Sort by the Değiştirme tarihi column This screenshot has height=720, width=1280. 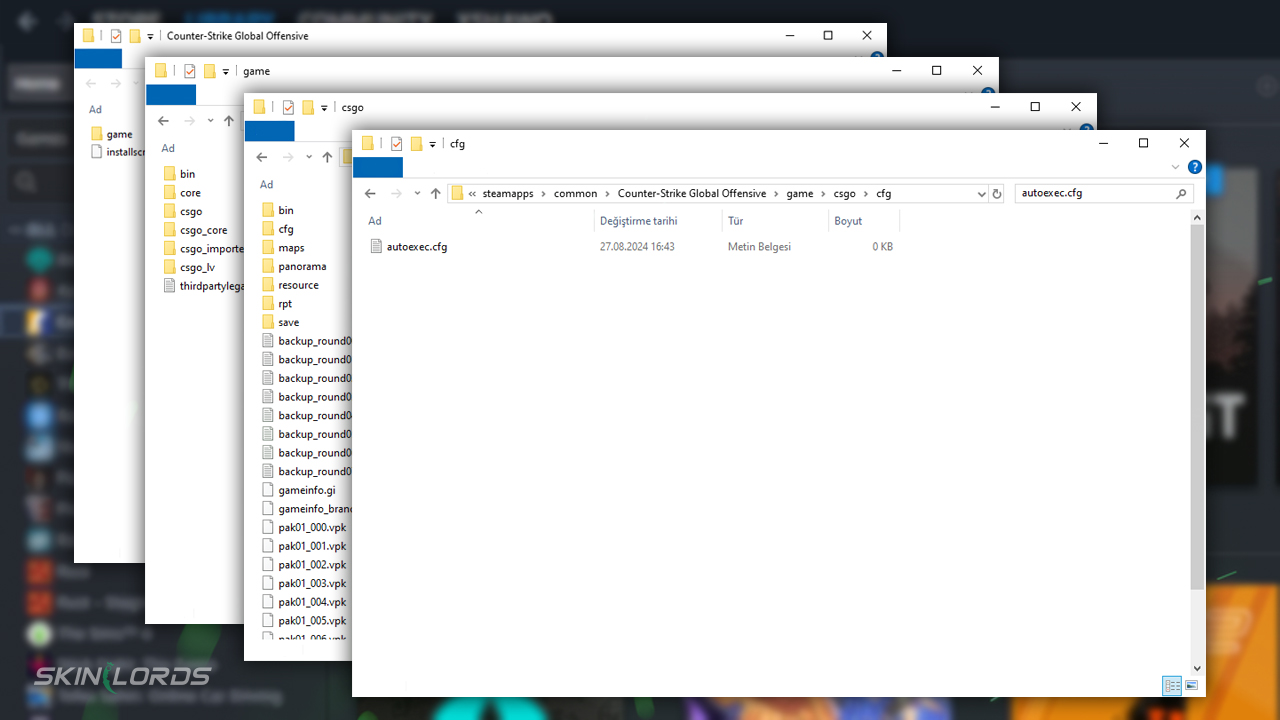click(638, 221)
